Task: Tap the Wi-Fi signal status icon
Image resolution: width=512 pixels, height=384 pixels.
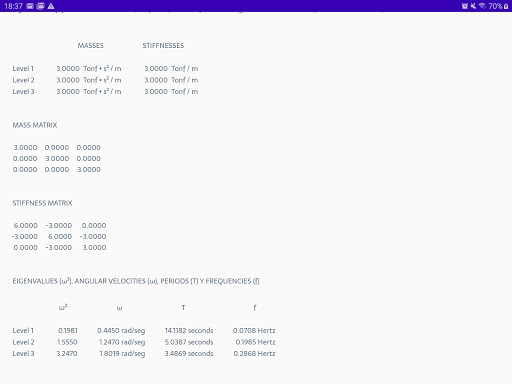Action: coord(482,6)
